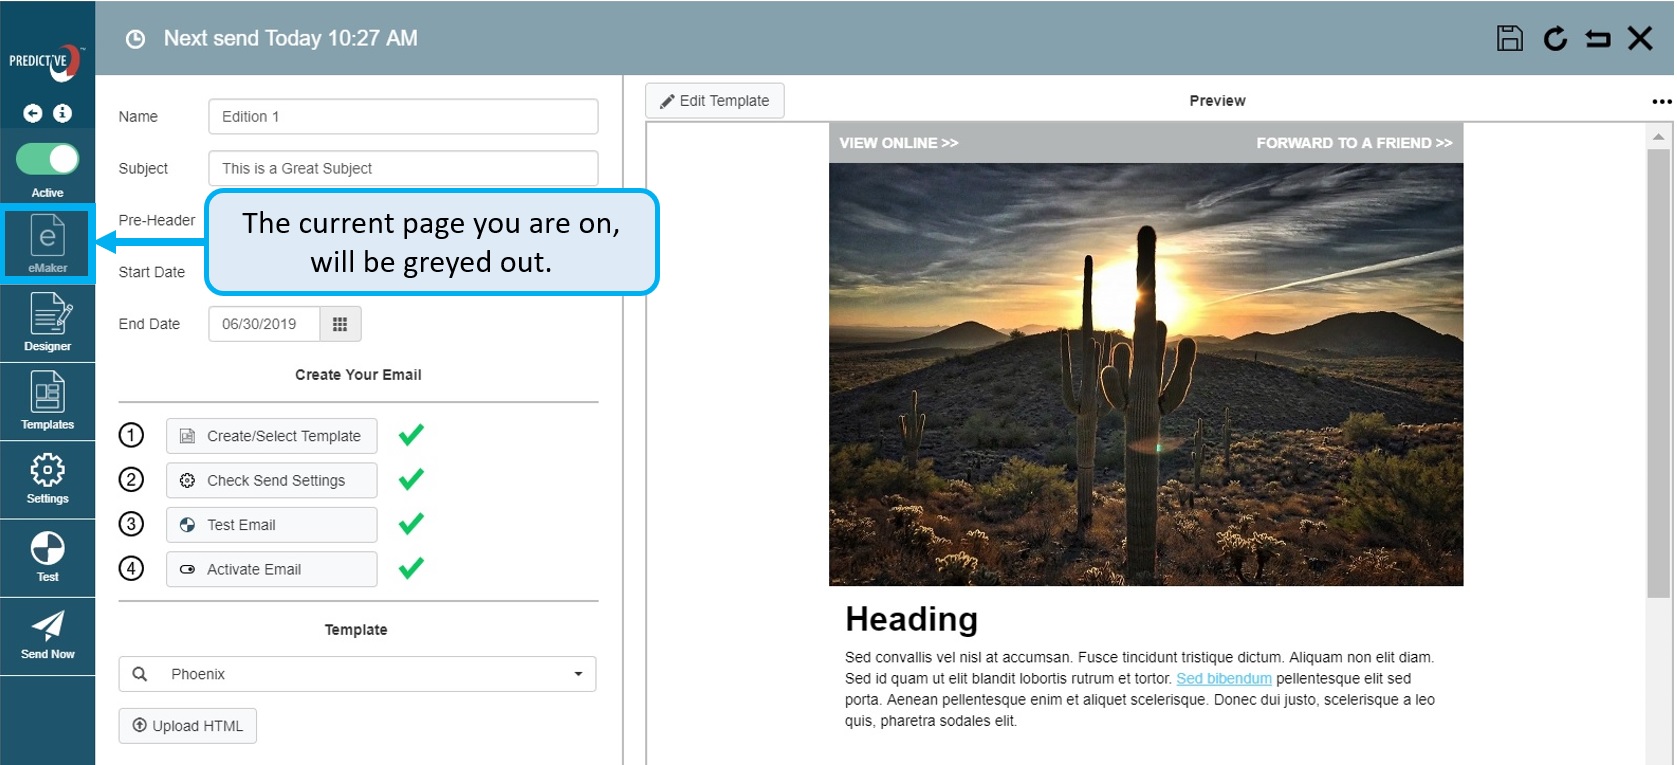Open the Templates sidebar icon

[x=47, y=400]
